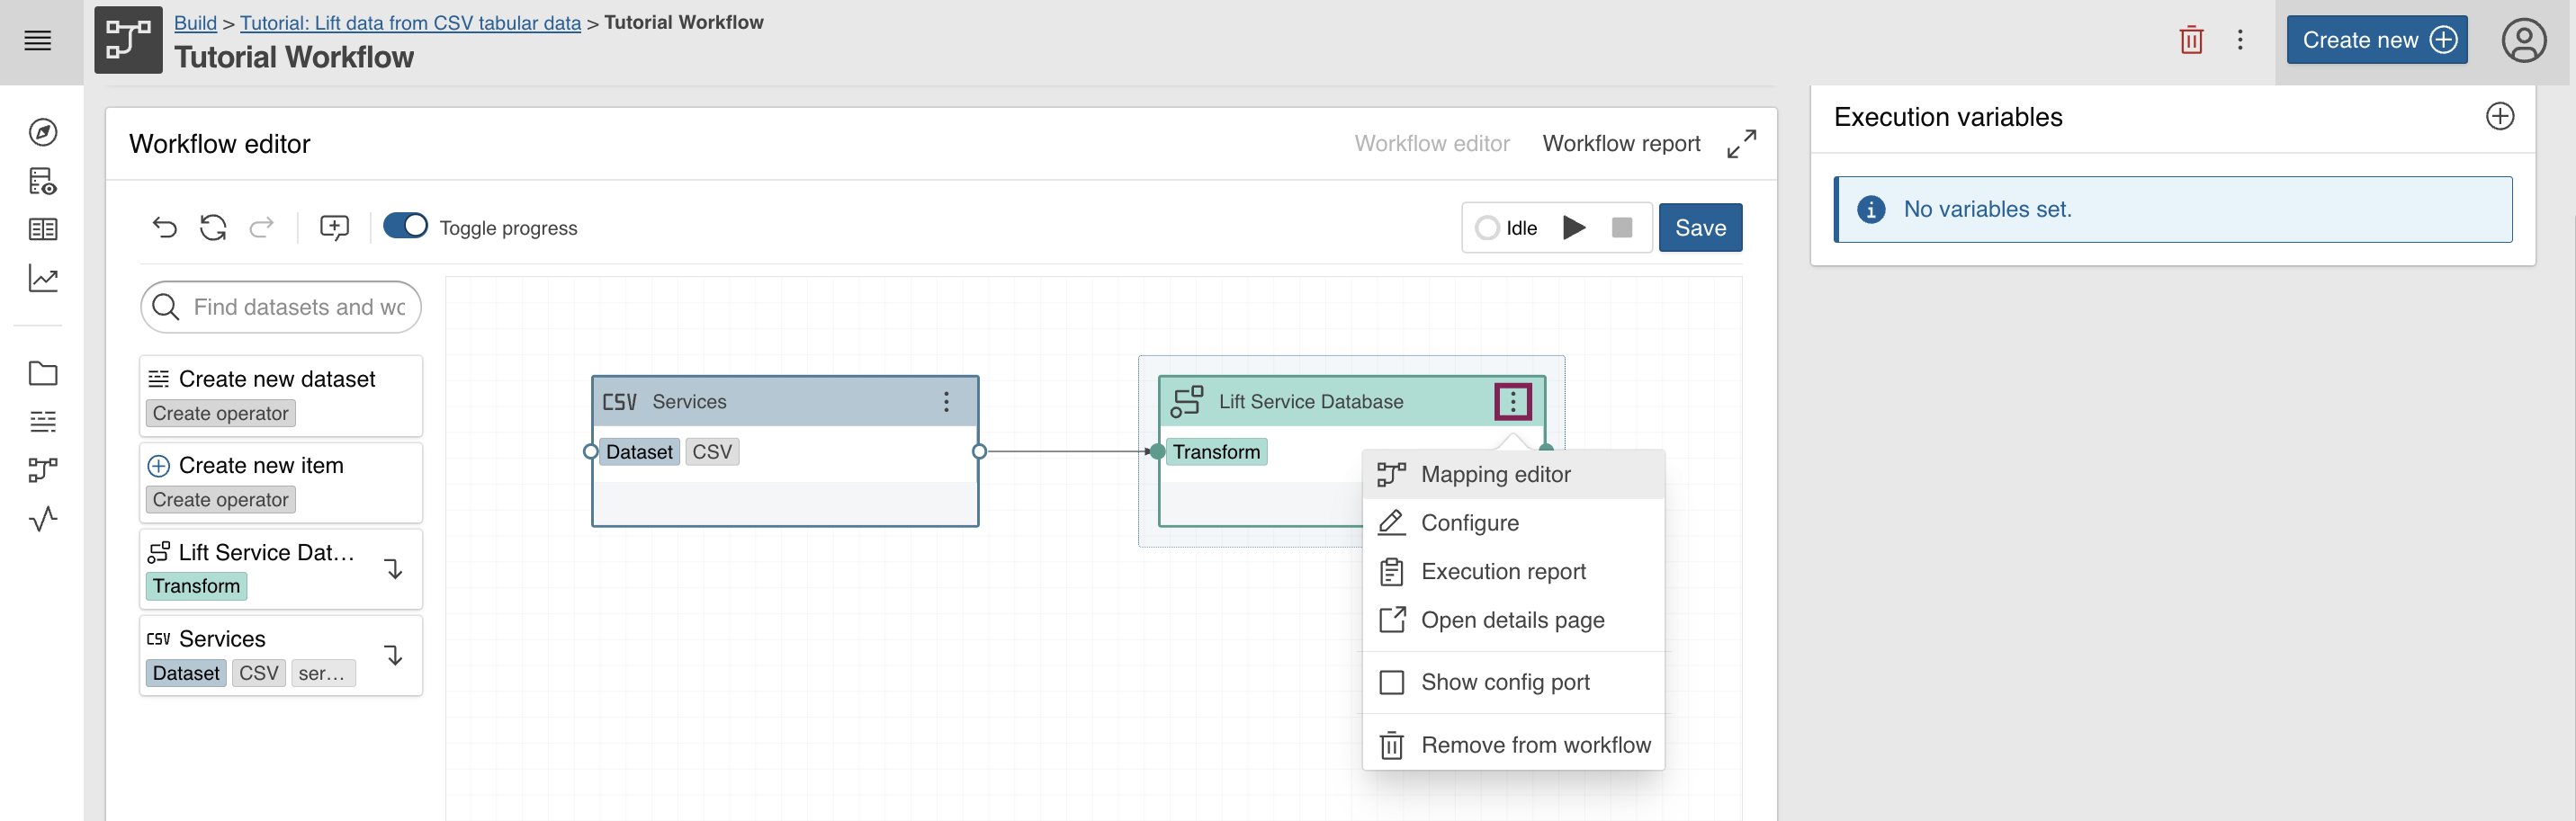The height and width of the screenshot is (821, 2576).
Task: Click the stop execution square button
Action: tap(1622, 228)
